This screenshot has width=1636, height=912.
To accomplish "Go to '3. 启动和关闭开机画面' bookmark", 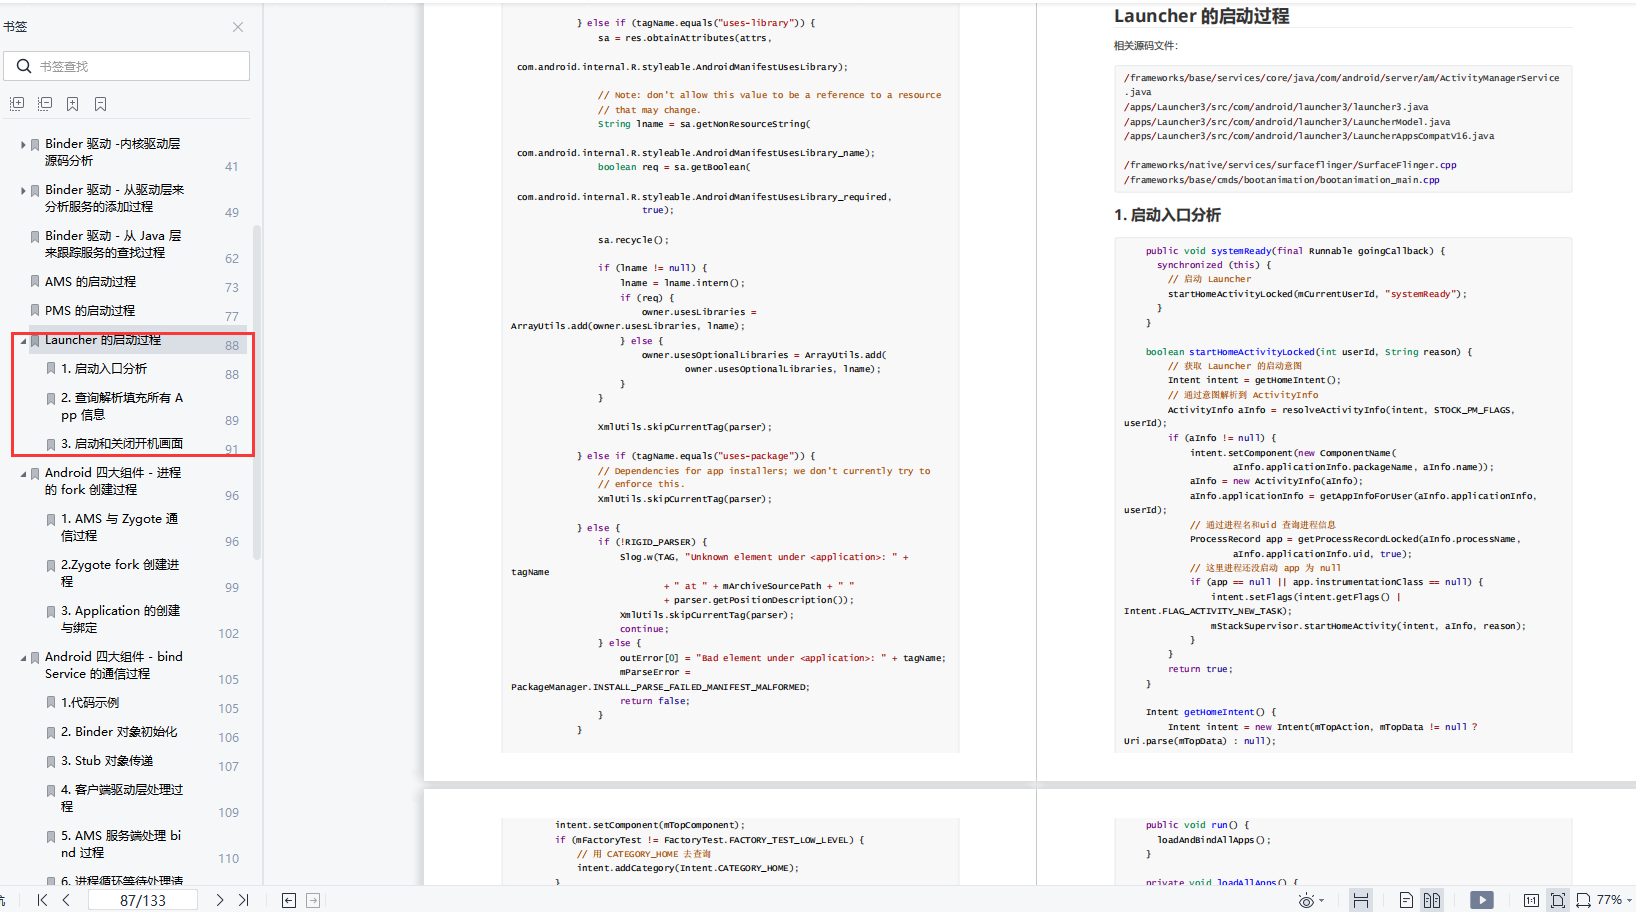I will [122, 444].
